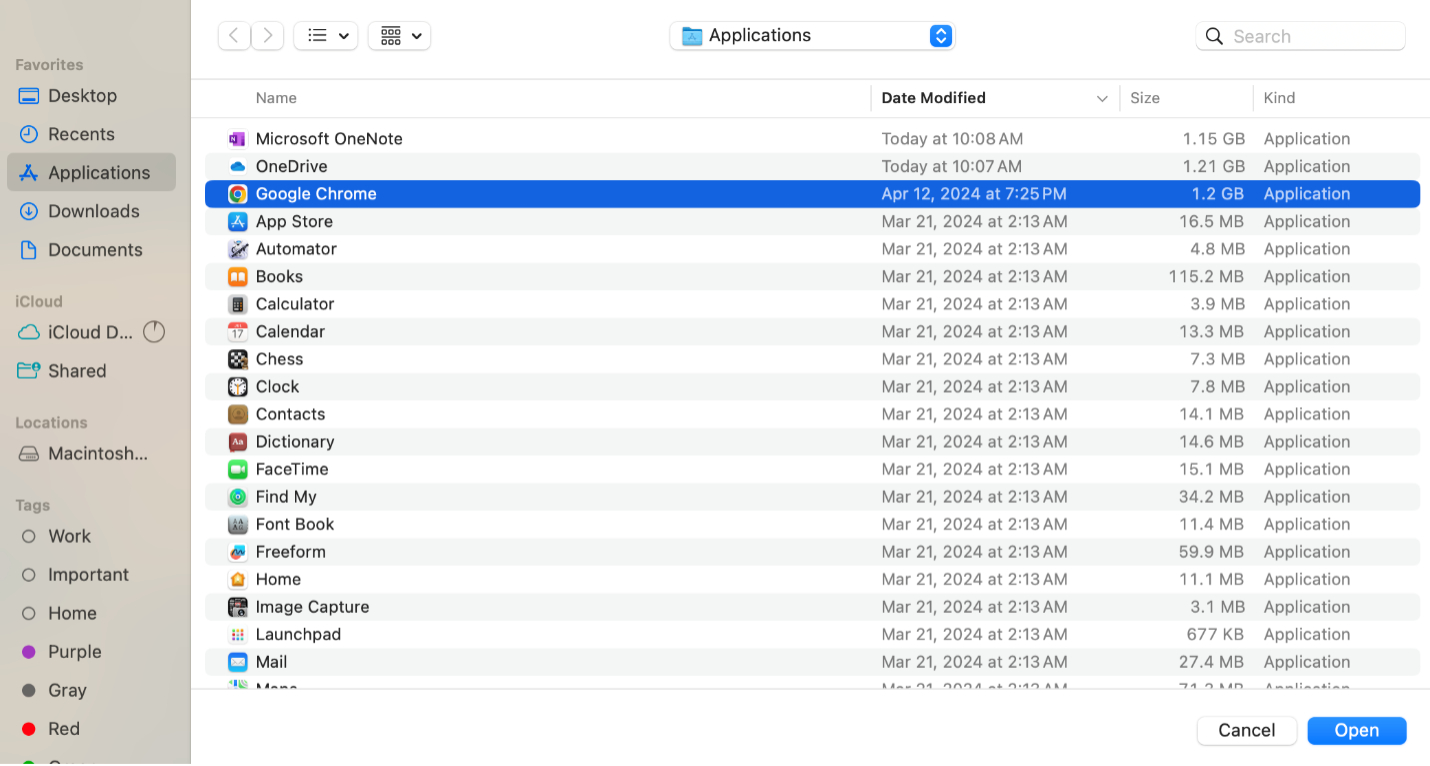Click the App Store icon in list

[x=237, y=222]
